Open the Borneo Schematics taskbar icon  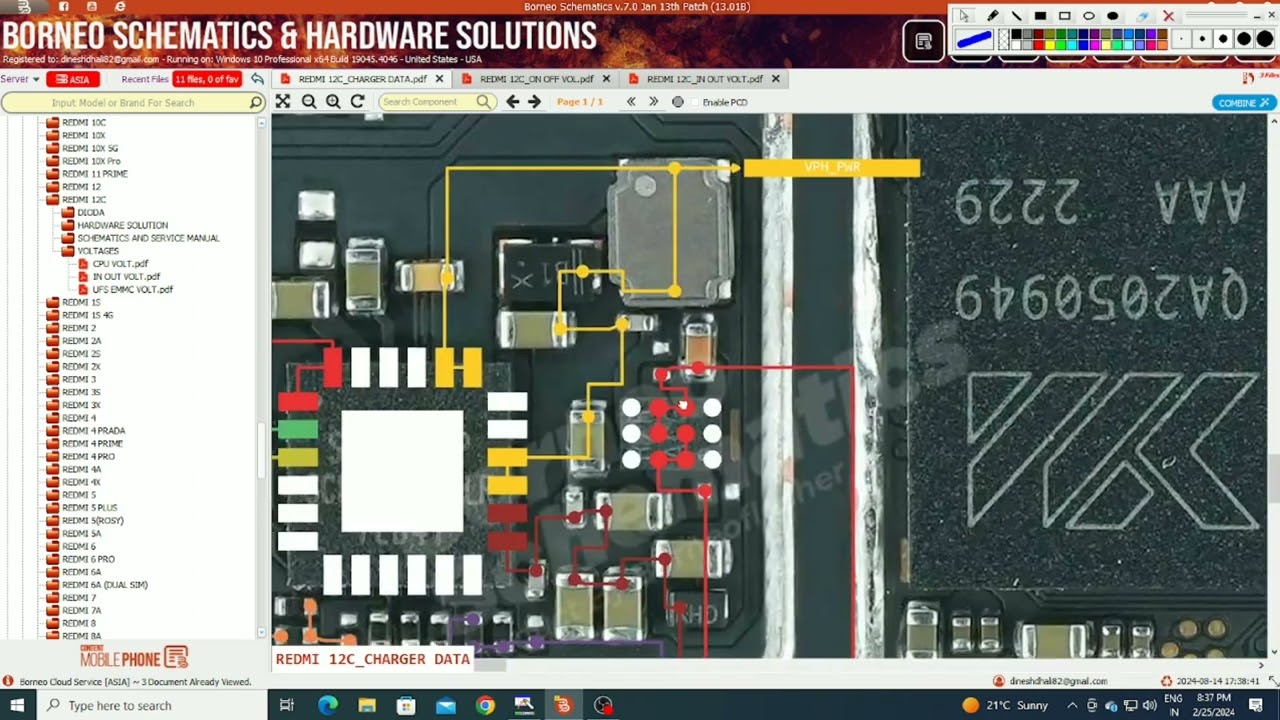pos(563,705)
